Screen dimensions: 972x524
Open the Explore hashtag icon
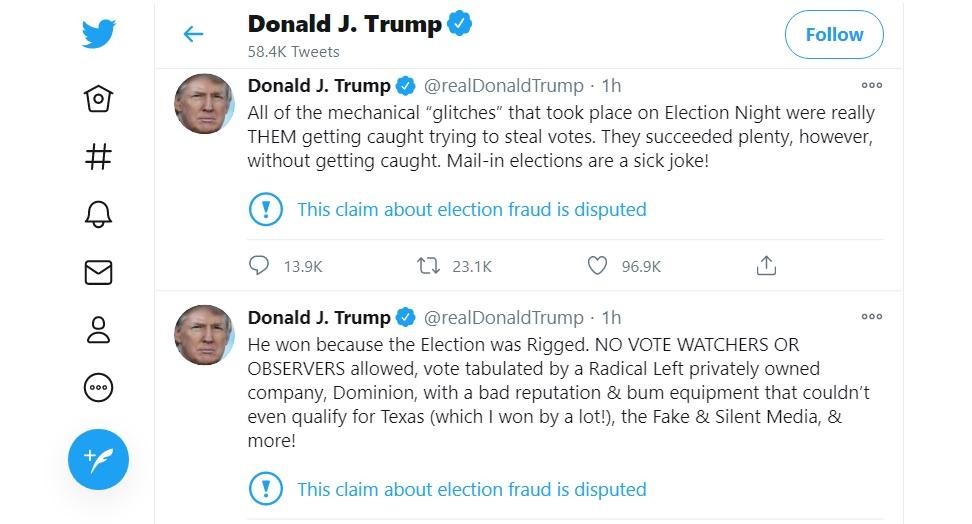[99, 156]
